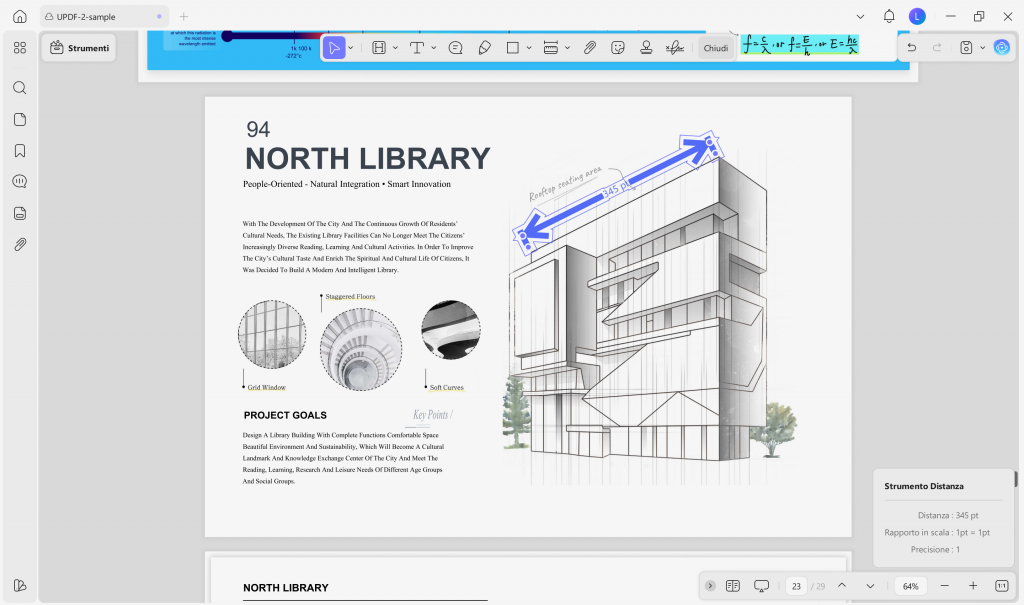Open the page panel icon in sidebar

click(x=20, y=120)
